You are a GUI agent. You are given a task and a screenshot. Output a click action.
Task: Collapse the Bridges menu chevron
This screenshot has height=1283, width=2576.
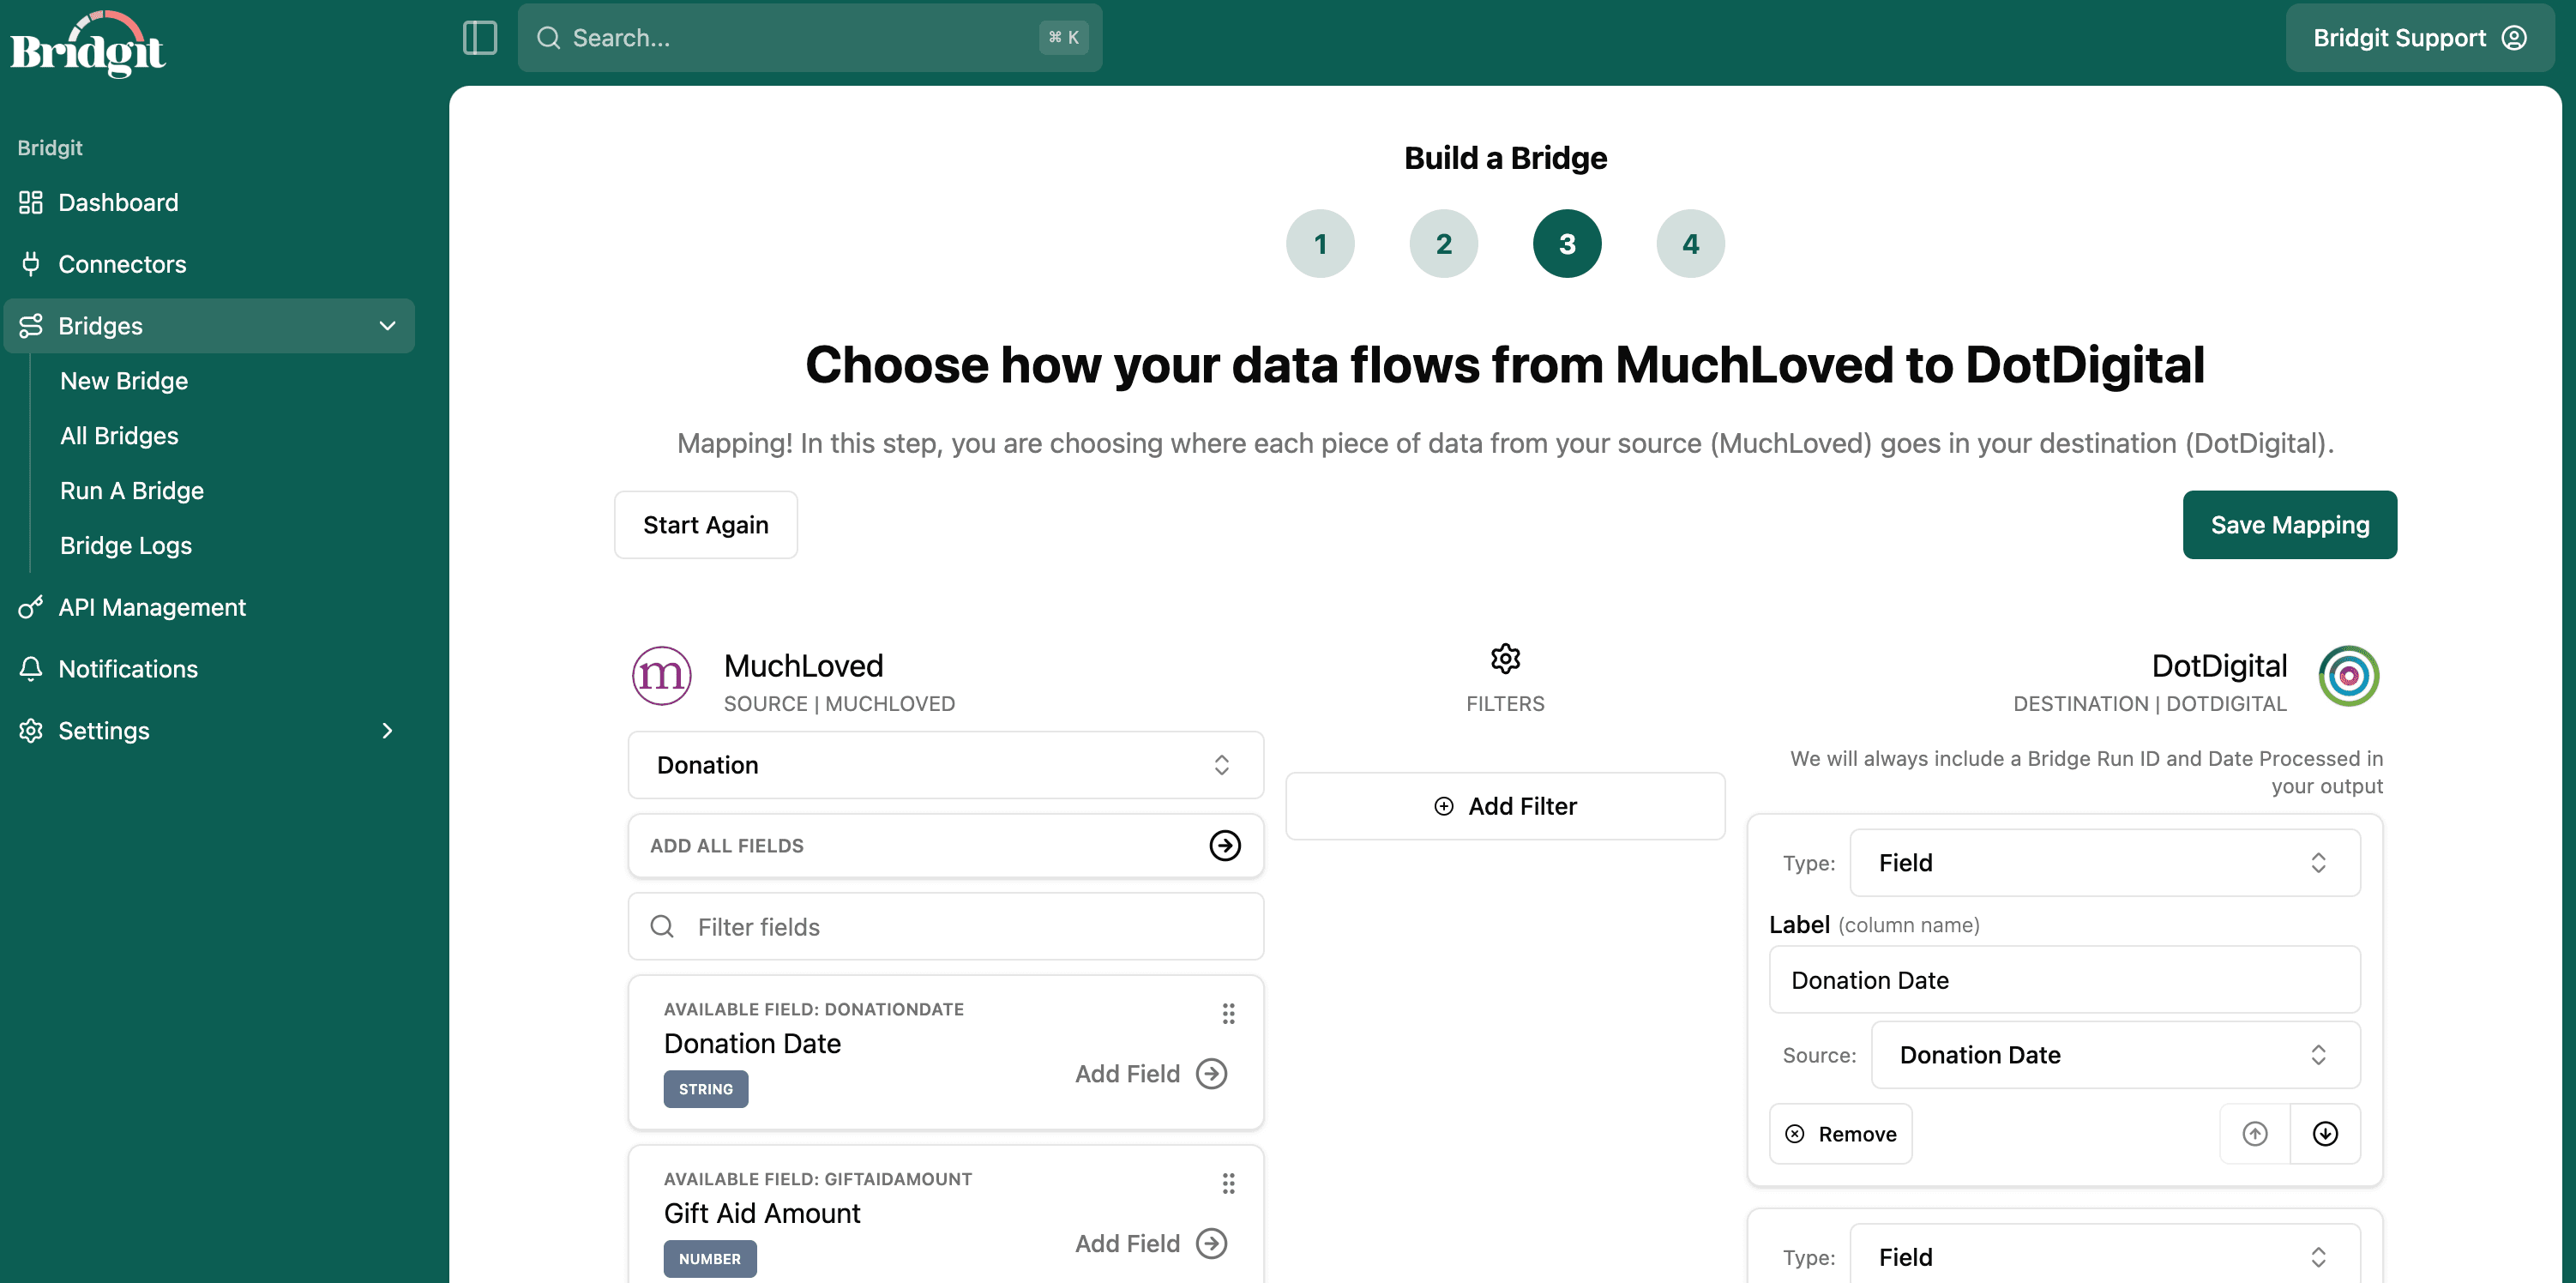(x=387, y=326)
